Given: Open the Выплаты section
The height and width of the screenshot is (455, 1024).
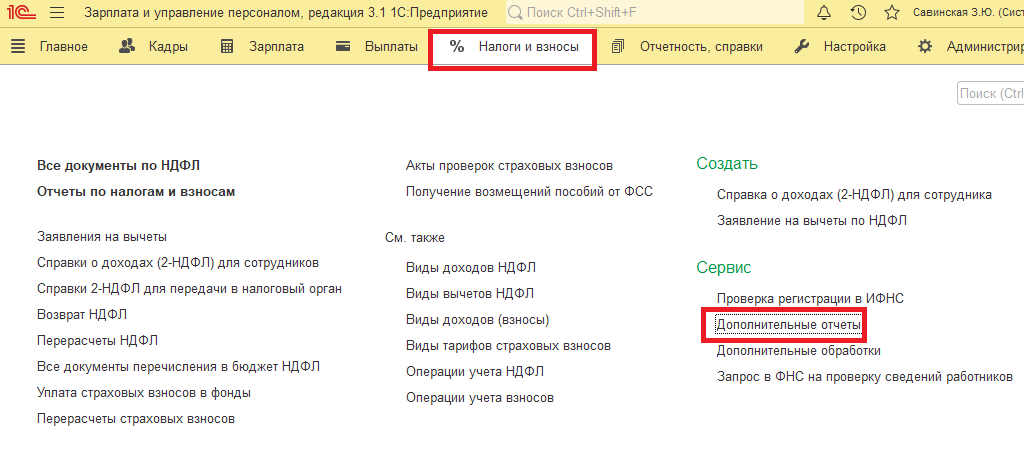Looking at the screenshot, I should pos(391,46).
